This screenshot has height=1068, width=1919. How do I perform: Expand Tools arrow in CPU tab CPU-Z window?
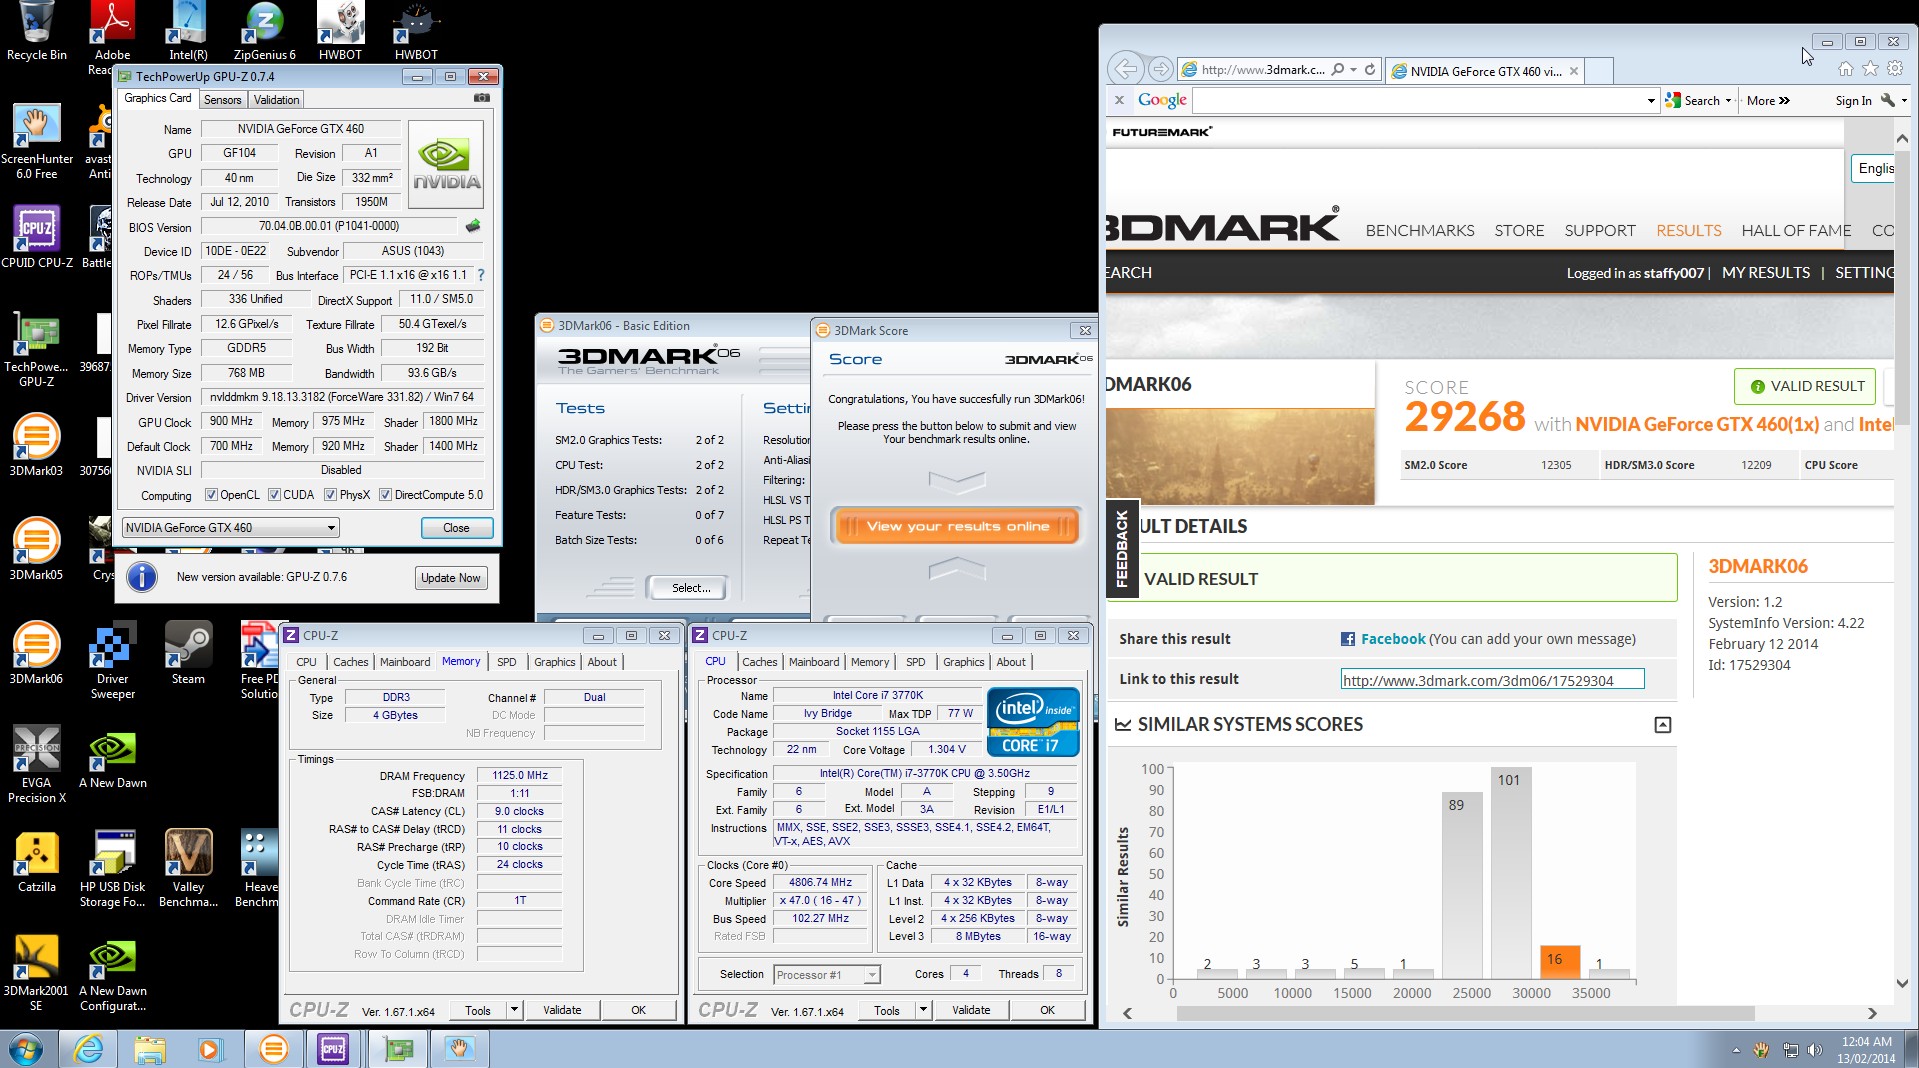click(923, 1010)
